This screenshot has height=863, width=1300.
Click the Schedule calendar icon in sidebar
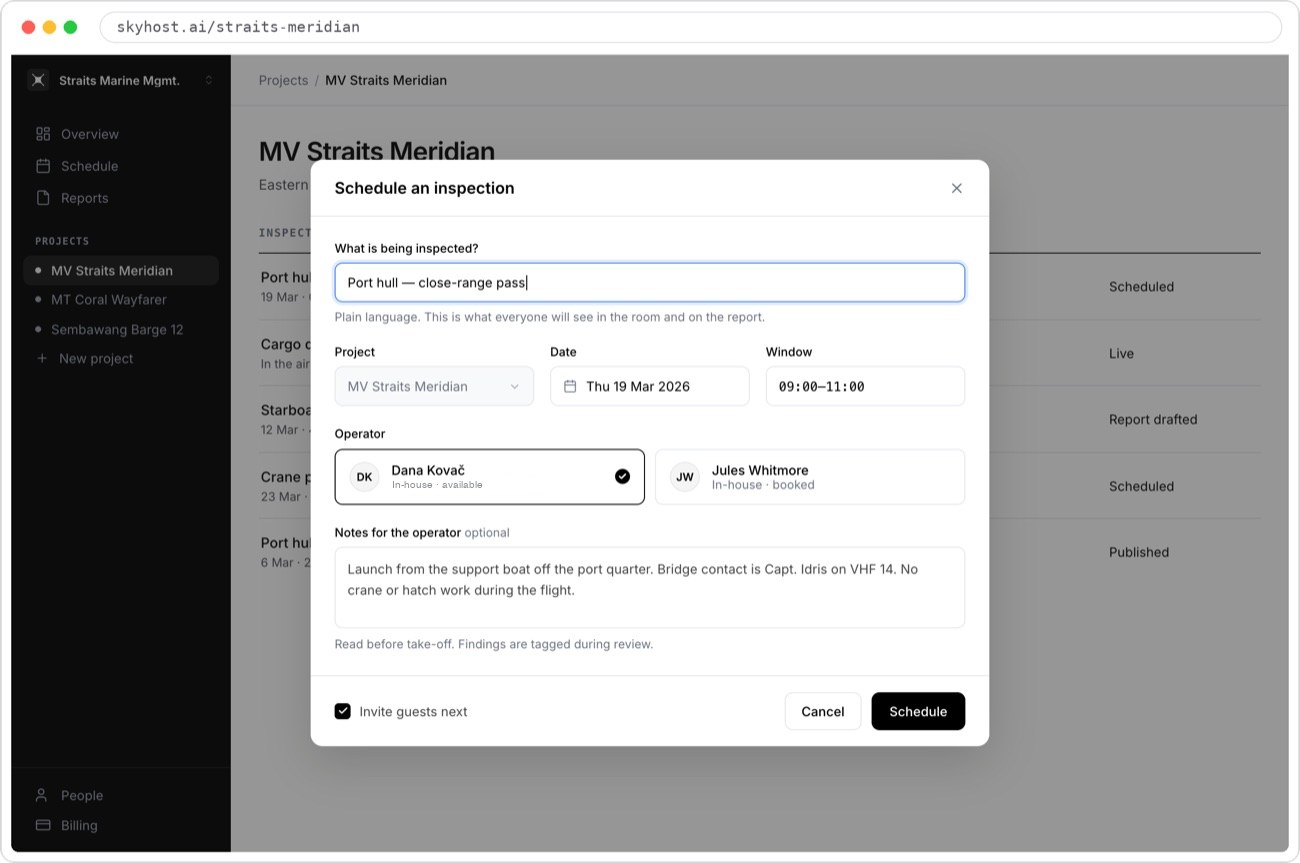coord(43,166)
